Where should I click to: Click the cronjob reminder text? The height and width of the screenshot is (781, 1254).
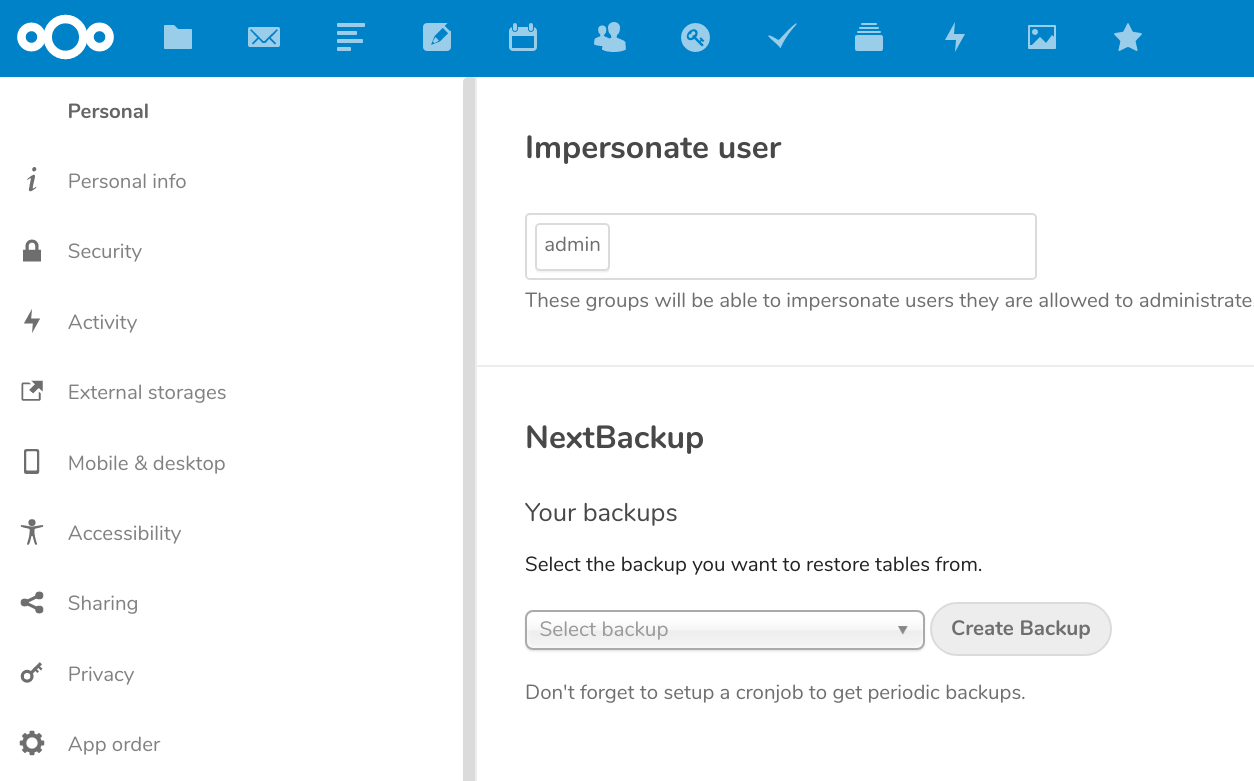point(775,692)
